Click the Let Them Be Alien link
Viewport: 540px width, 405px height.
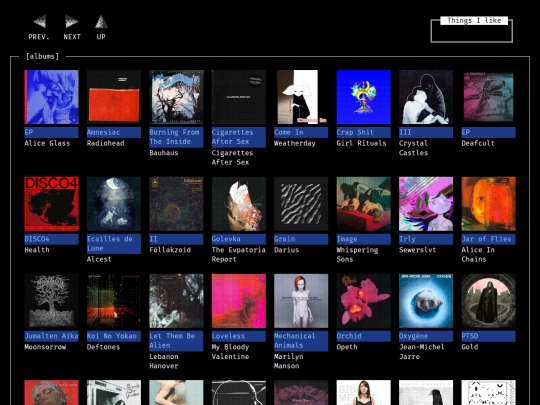coord(176,341)
